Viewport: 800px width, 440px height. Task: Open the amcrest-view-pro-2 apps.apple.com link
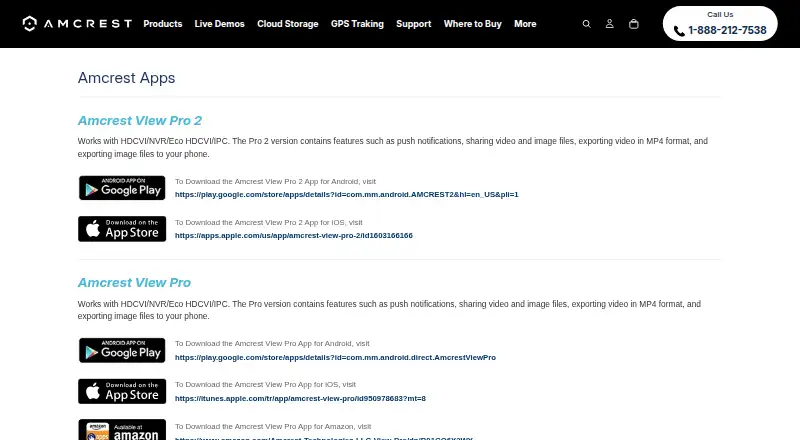pyautogui.click(x=294, y=235)
